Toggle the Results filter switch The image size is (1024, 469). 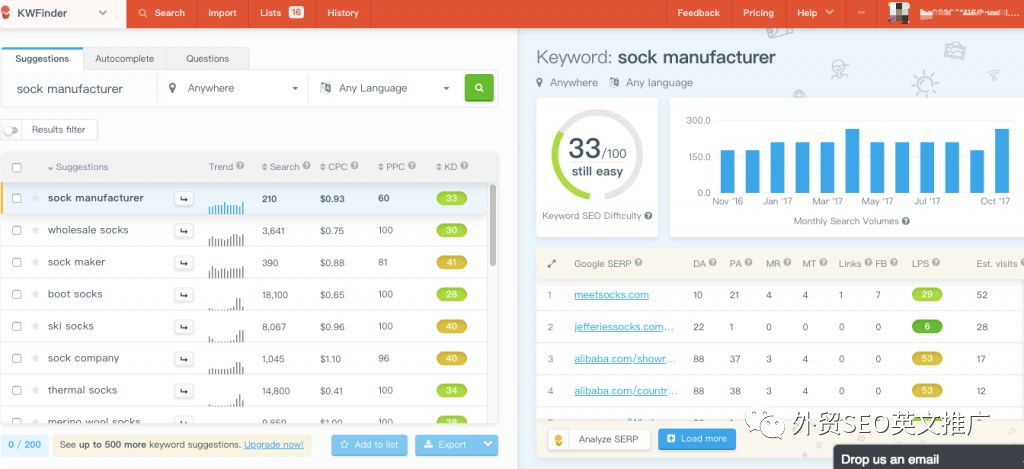point(10,130)
